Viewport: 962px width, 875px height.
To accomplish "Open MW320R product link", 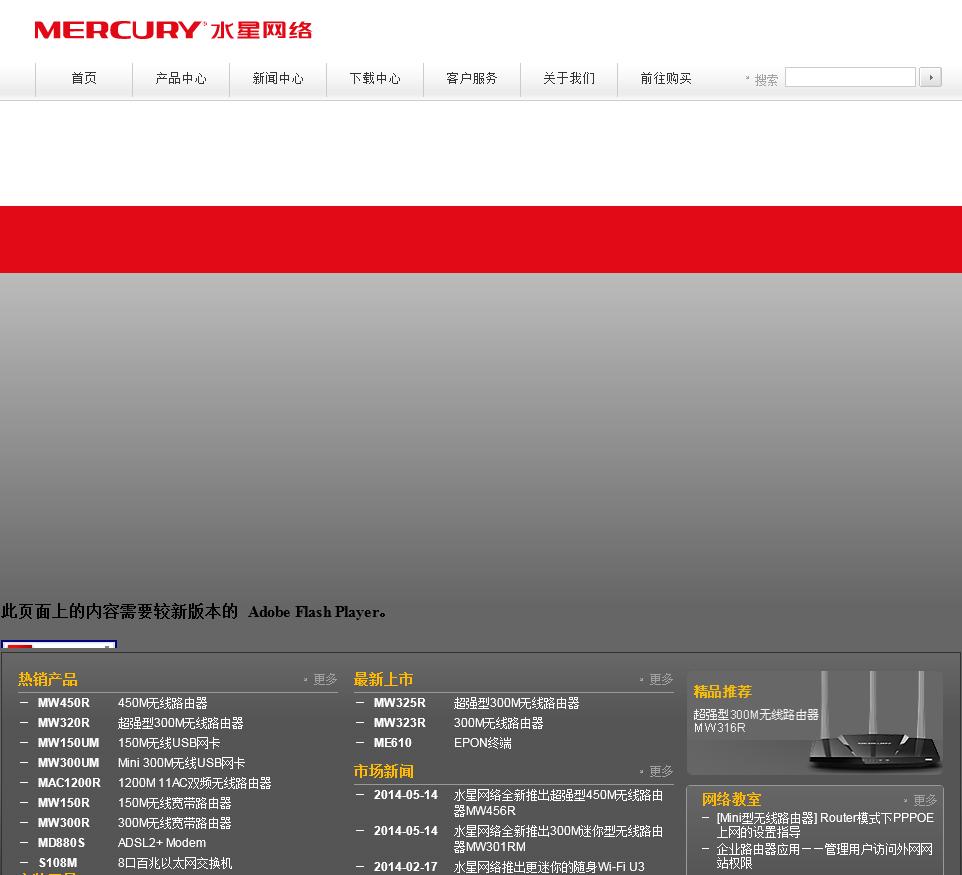I will pyautogui.click(x=64, y=723).
